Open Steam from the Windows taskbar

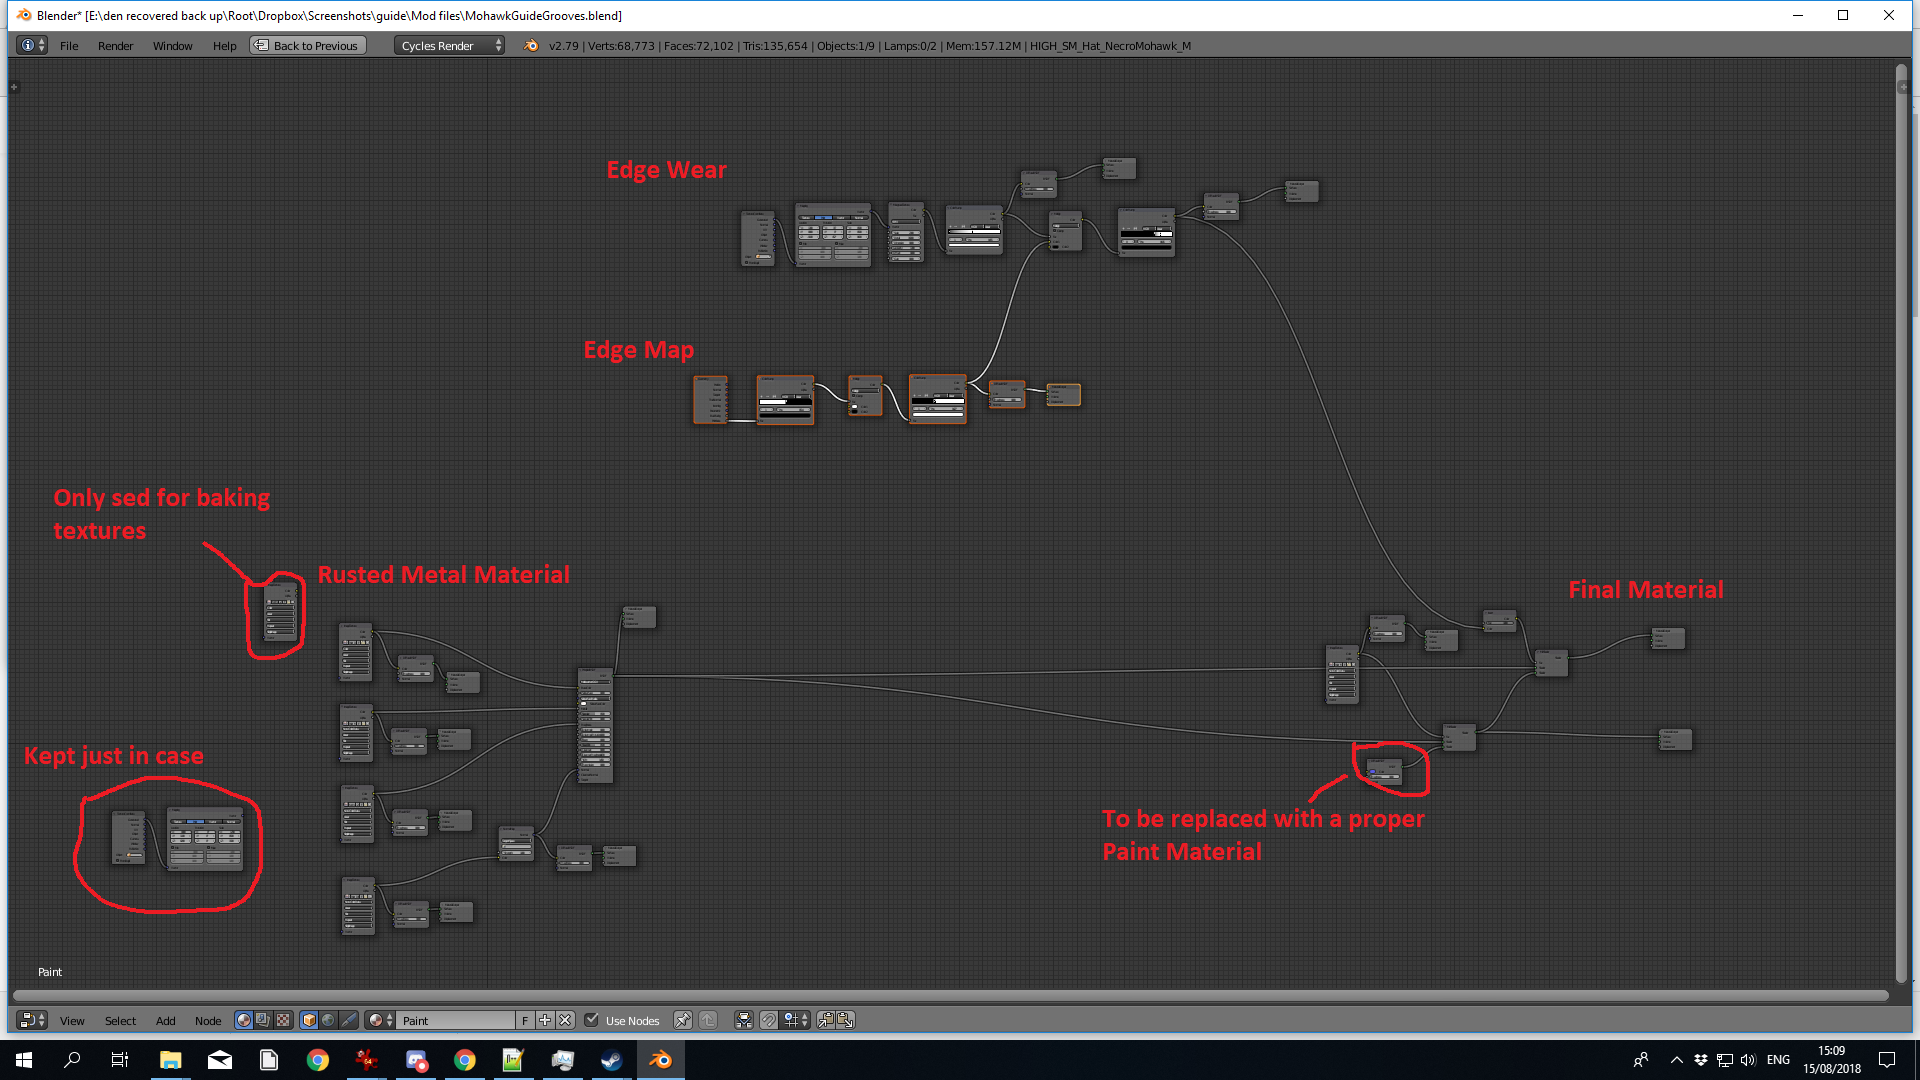pyautogui.click(x=611, y=1060)
